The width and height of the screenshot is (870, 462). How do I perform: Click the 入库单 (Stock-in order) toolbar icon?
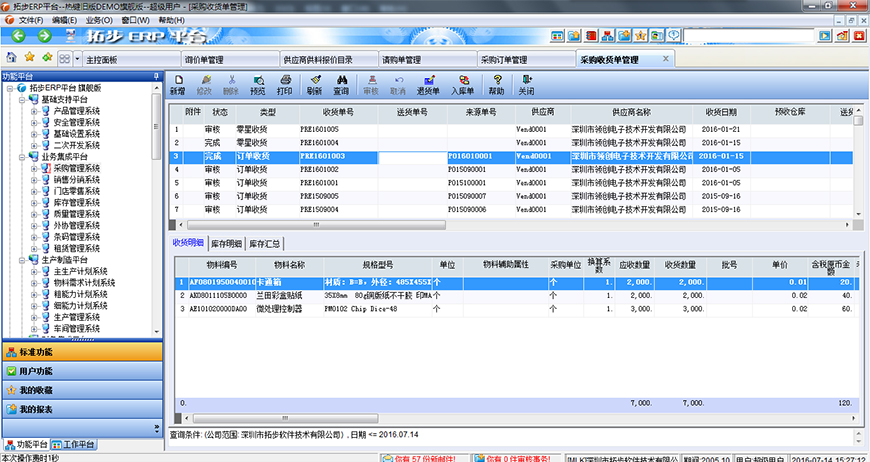461,84
